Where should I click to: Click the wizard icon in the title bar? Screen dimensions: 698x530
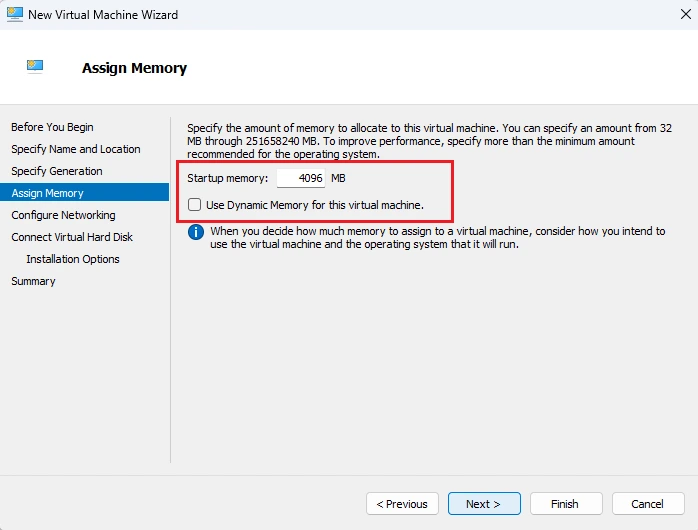click(14, 14)
